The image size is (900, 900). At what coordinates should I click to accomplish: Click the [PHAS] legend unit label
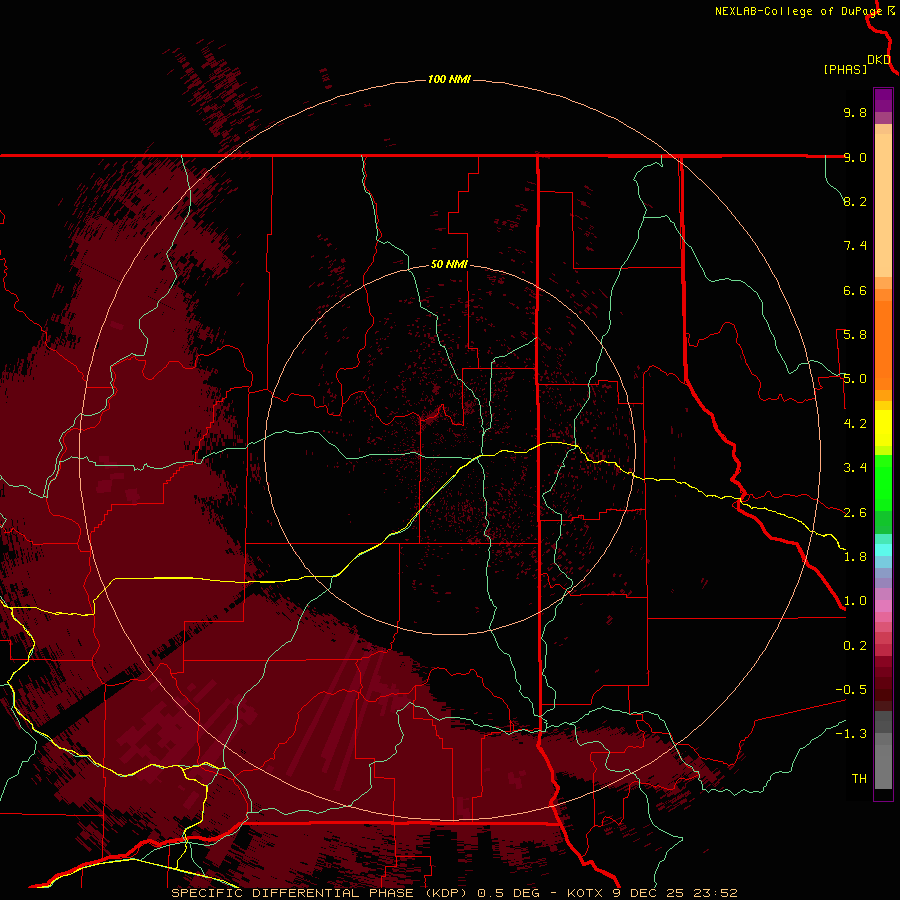(845, 69)
